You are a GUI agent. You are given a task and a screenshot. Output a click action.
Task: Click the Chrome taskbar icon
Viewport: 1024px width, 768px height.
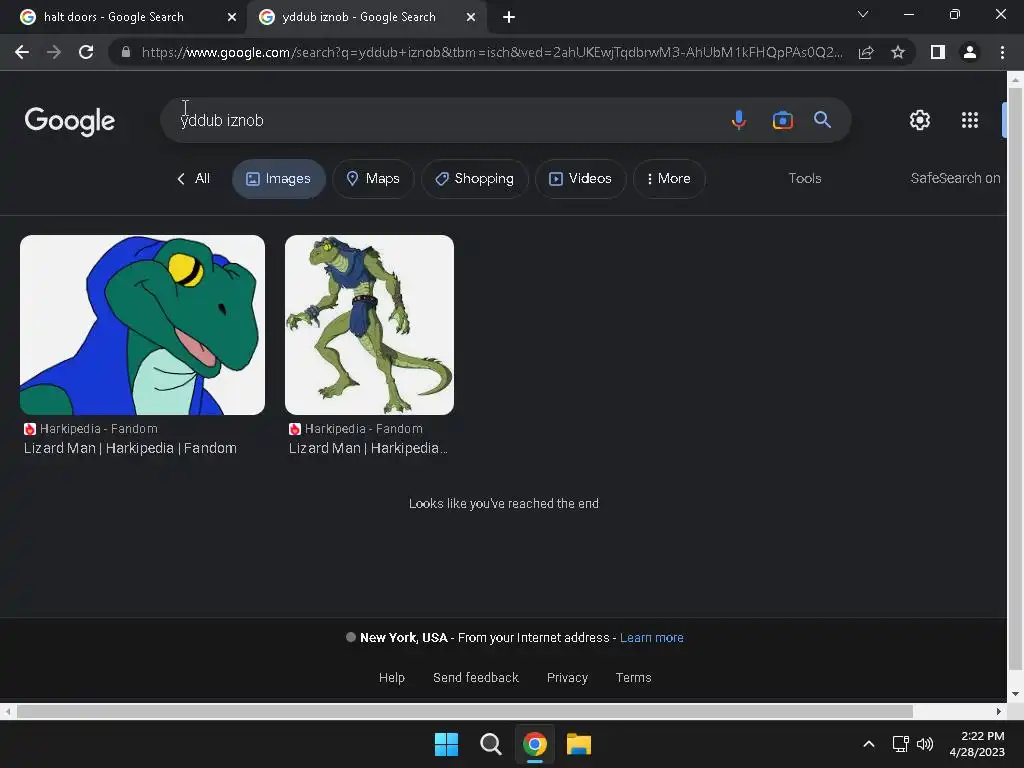pyautogui.click(x=534, y=744)
